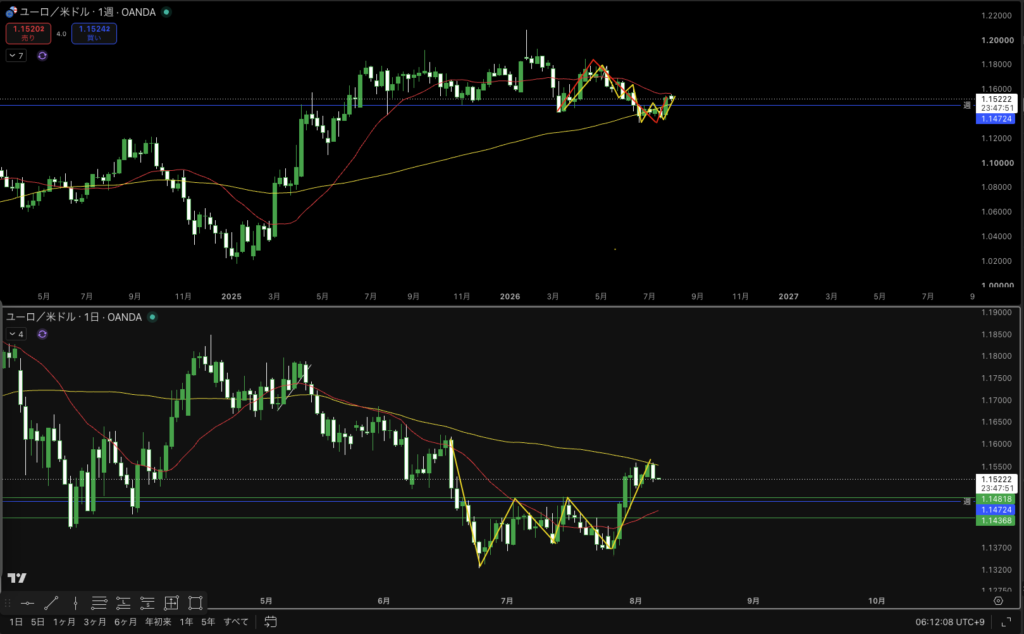Click the red 売り sell button
1024x634 pixels.
coord(28,33)
